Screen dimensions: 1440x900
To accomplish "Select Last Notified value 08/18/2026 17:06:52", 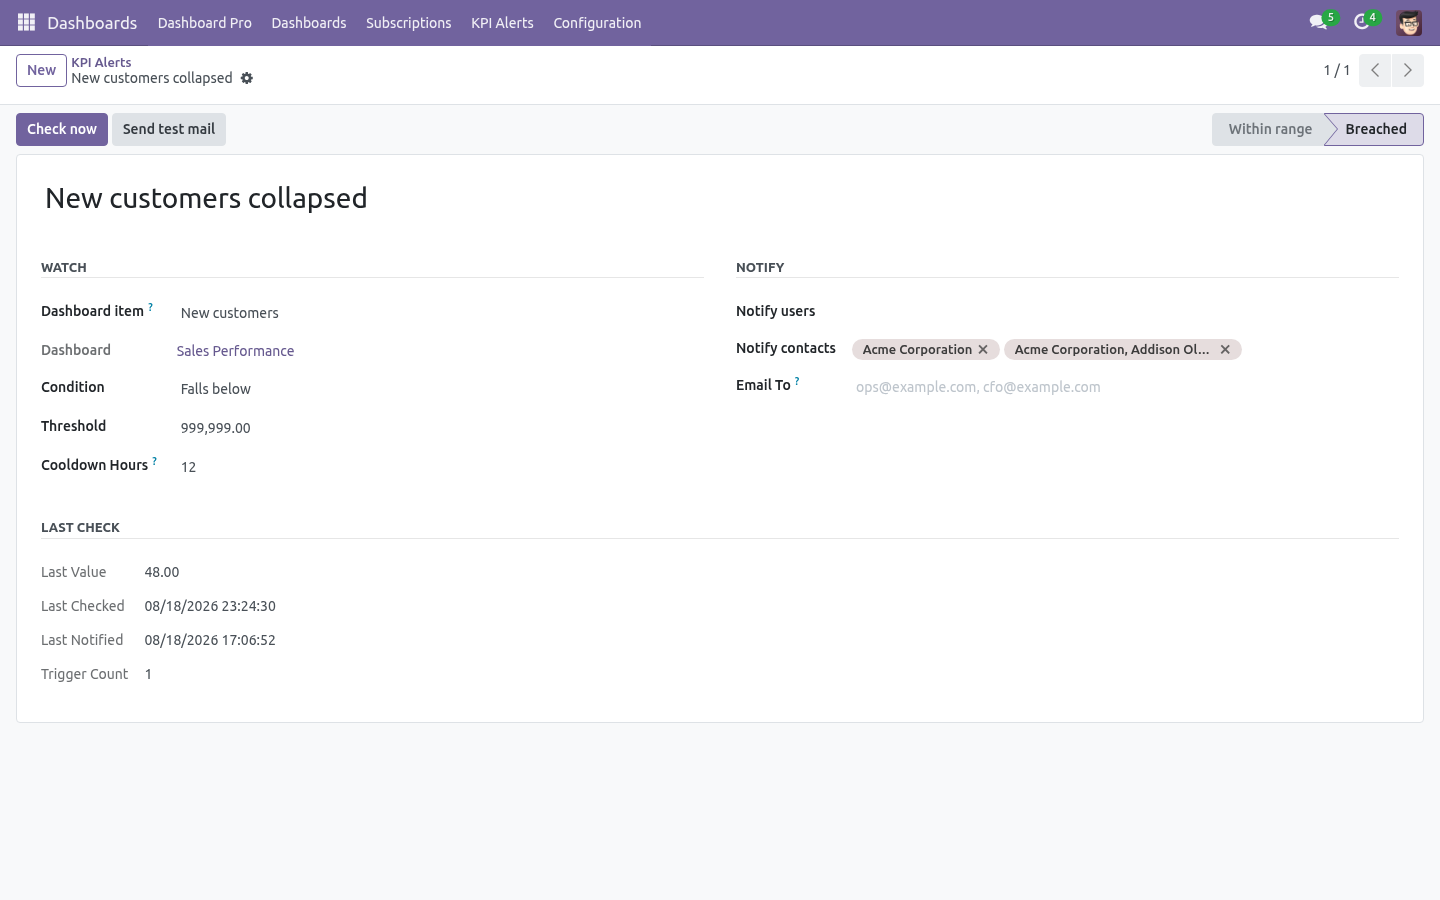I will [210, 640].
